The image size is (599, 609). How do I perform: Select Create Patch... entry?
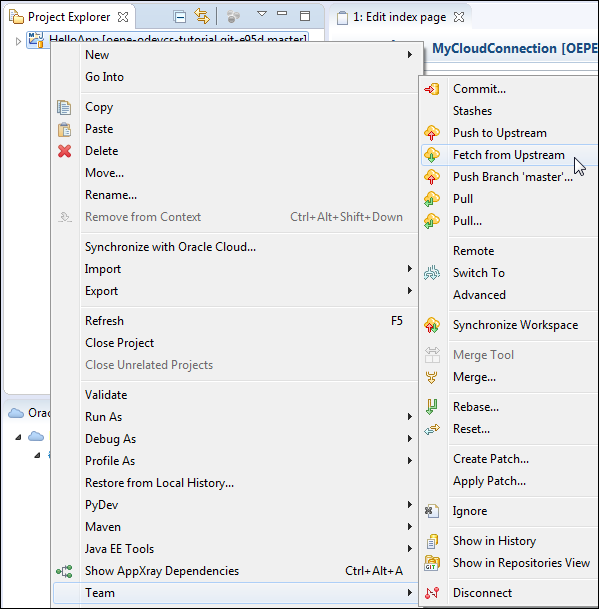pyautogui.click(x=510, y=459)
